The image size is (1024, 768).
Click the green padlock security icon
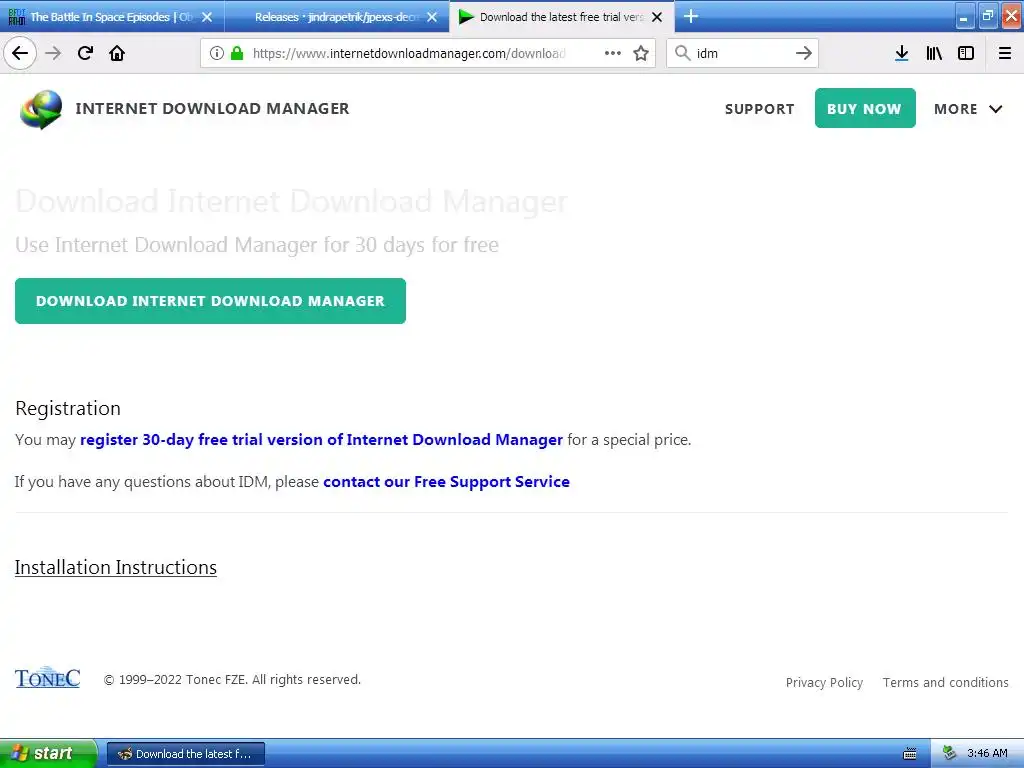pyautogui.click(x=237, y=53)
